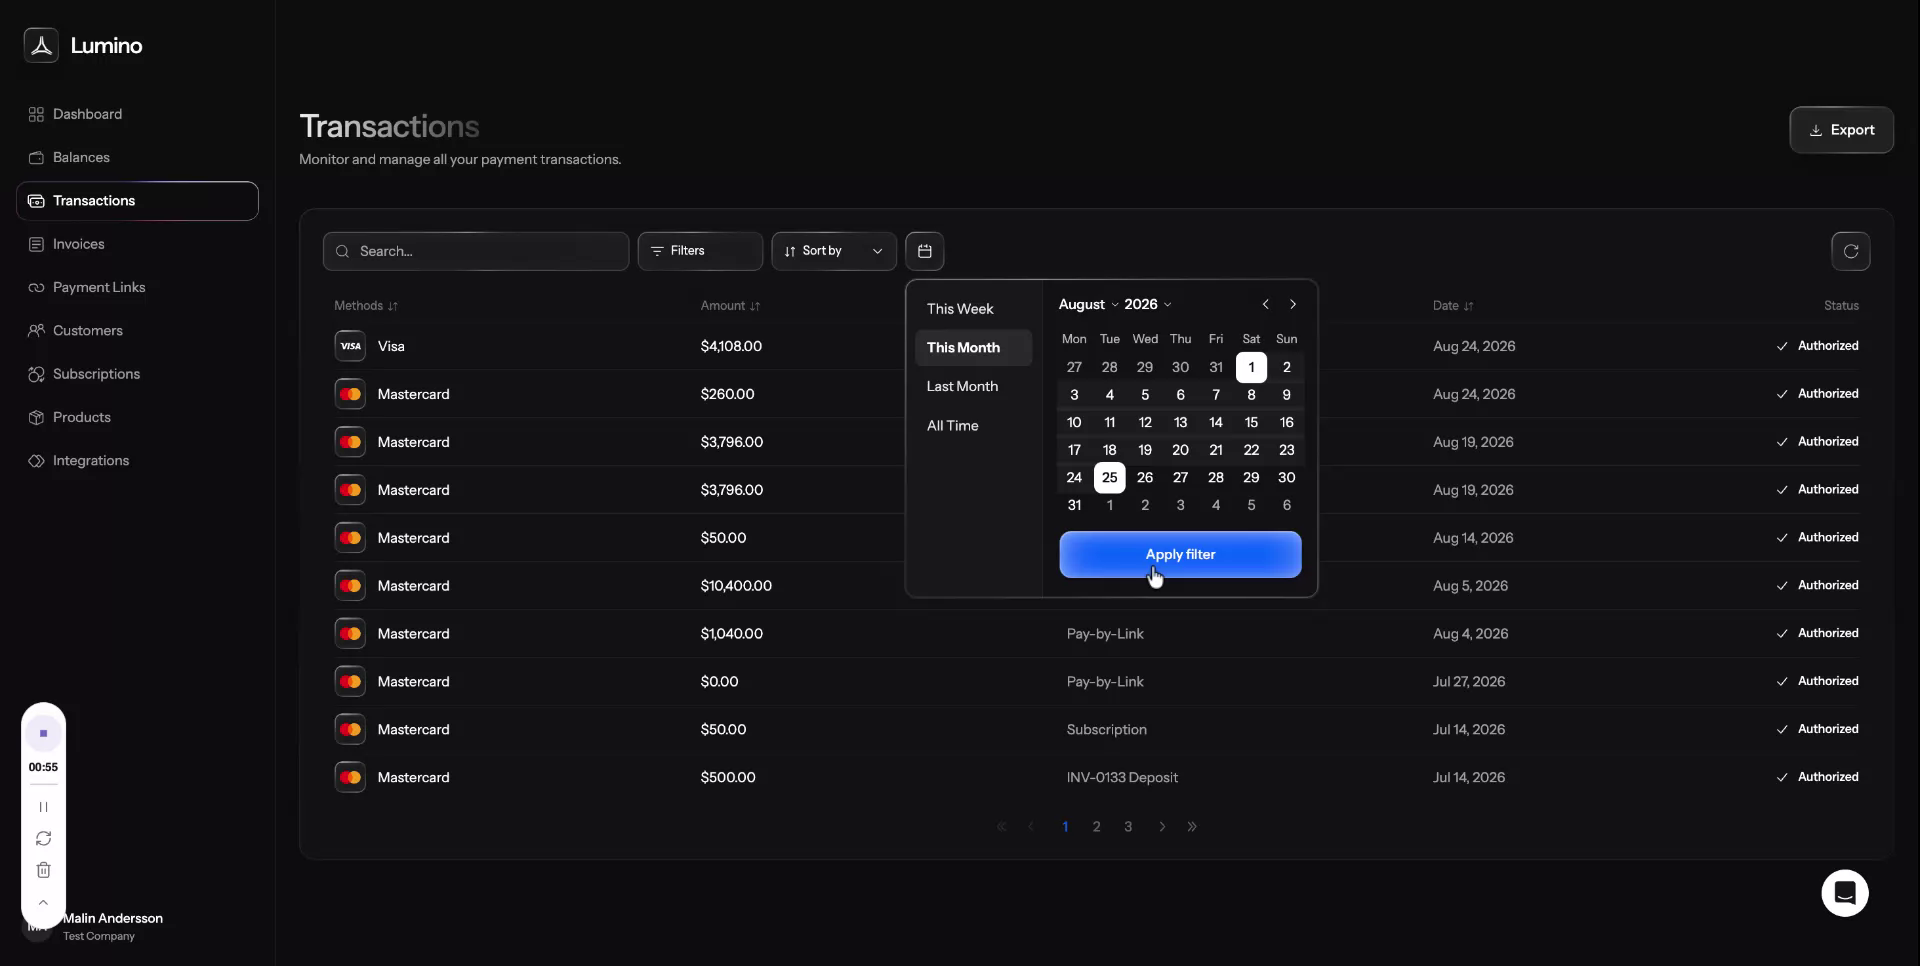Click the previous page chevron
1920x966 pixels.
coord(1031,827)
